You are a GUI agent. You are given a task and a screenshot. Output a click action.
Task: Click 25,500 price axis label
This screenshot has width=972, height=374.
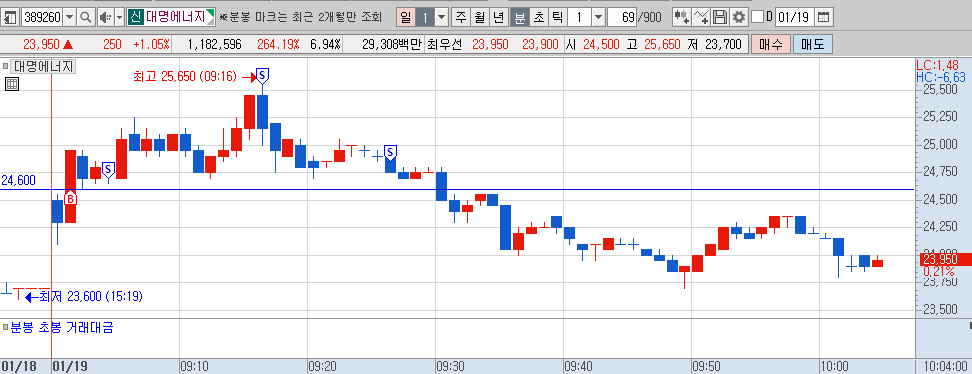pyautogui.click(x=940, y=90)
